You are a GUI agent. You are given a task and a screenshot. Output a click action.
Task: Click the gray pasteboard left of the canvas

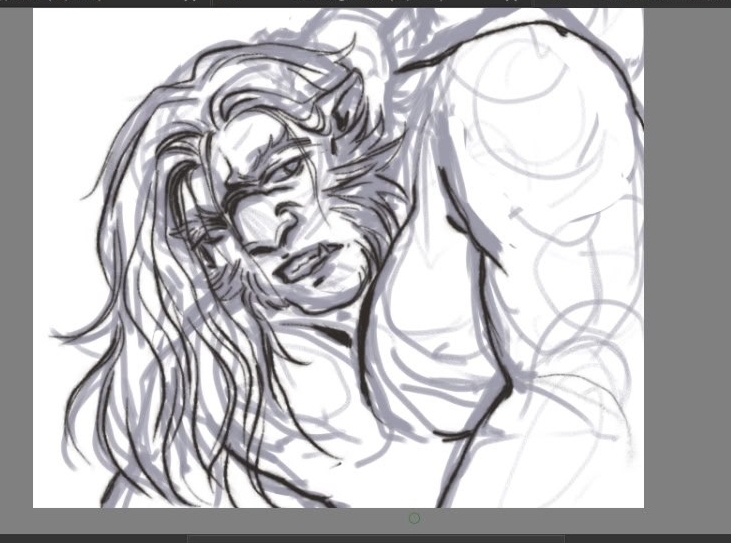coord(16,260)
